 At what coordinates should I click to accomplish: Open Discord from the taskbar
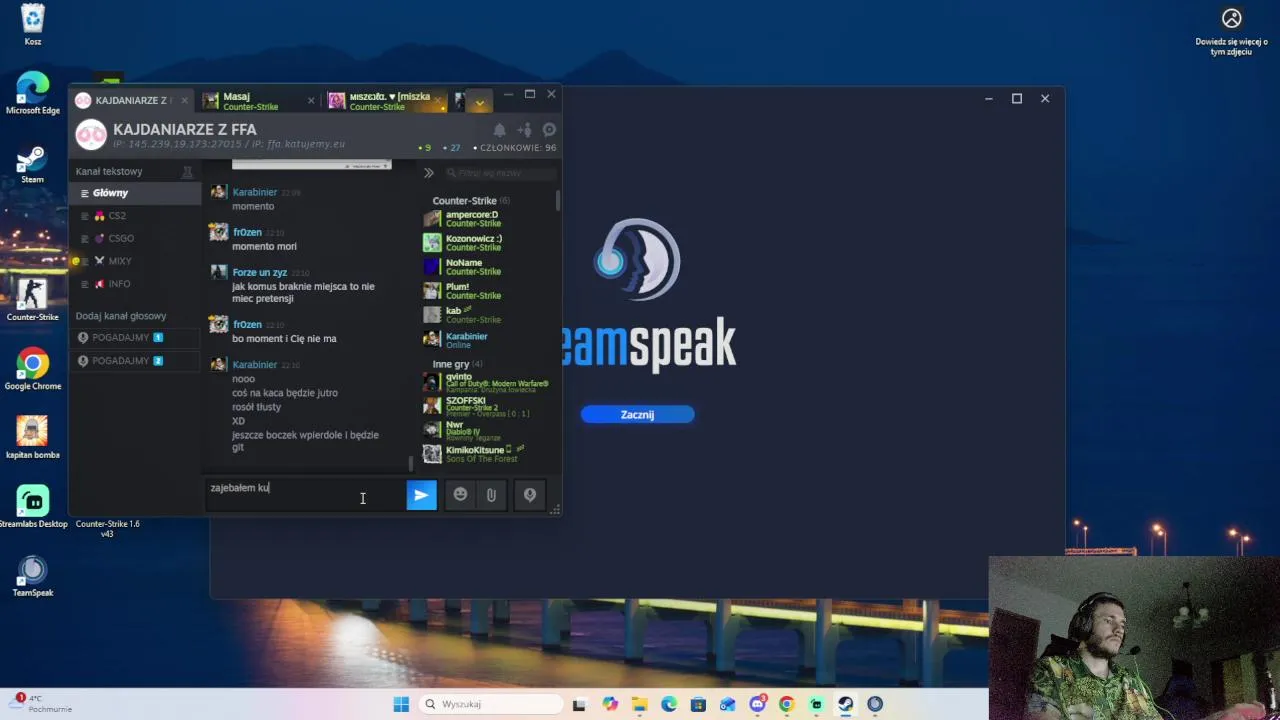click(x=757, y=704)
